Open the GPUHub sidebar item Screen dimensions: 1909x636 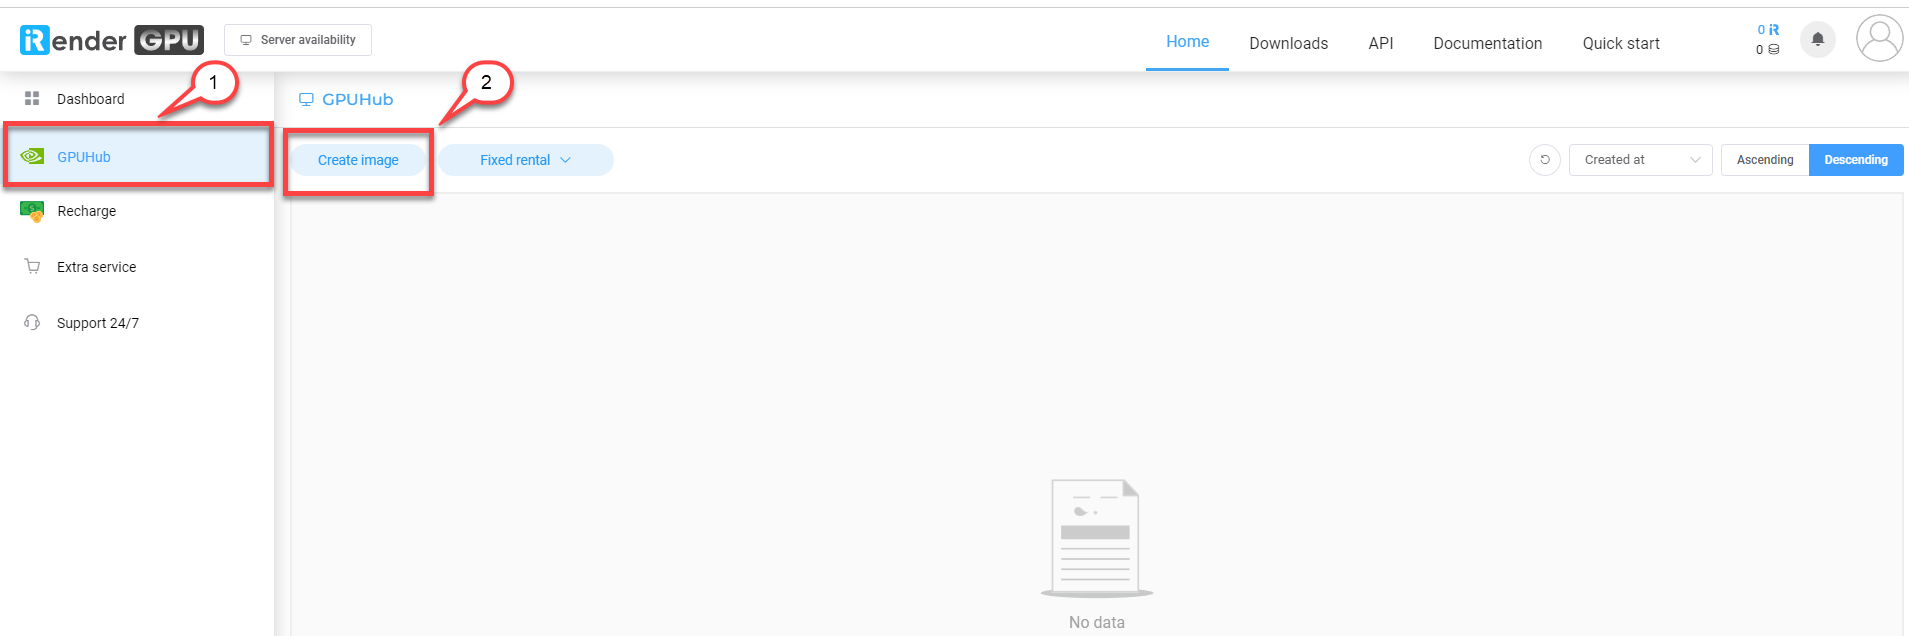click(84, 157)
